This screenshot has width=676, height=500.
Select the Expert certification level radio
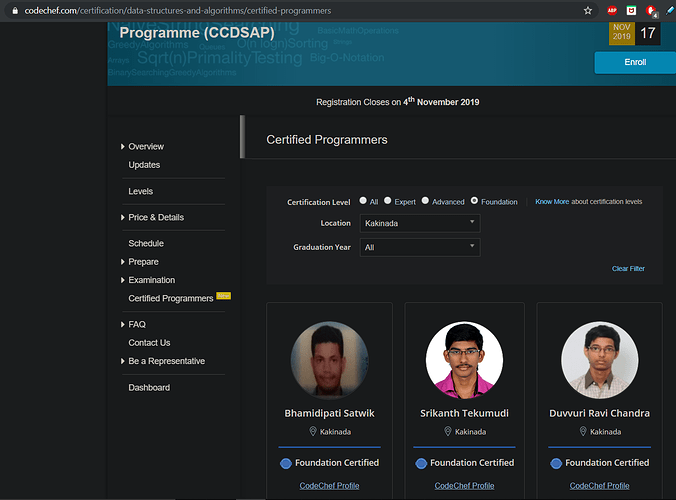388,200
